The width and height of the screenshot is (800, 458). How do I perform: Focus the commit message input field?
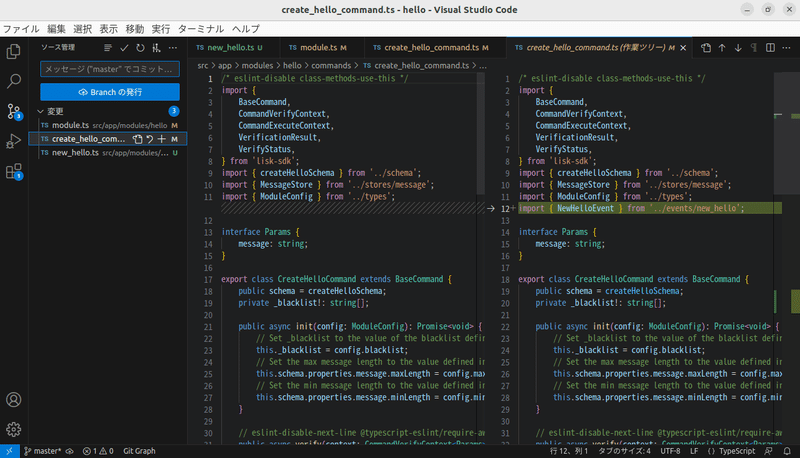110,69
